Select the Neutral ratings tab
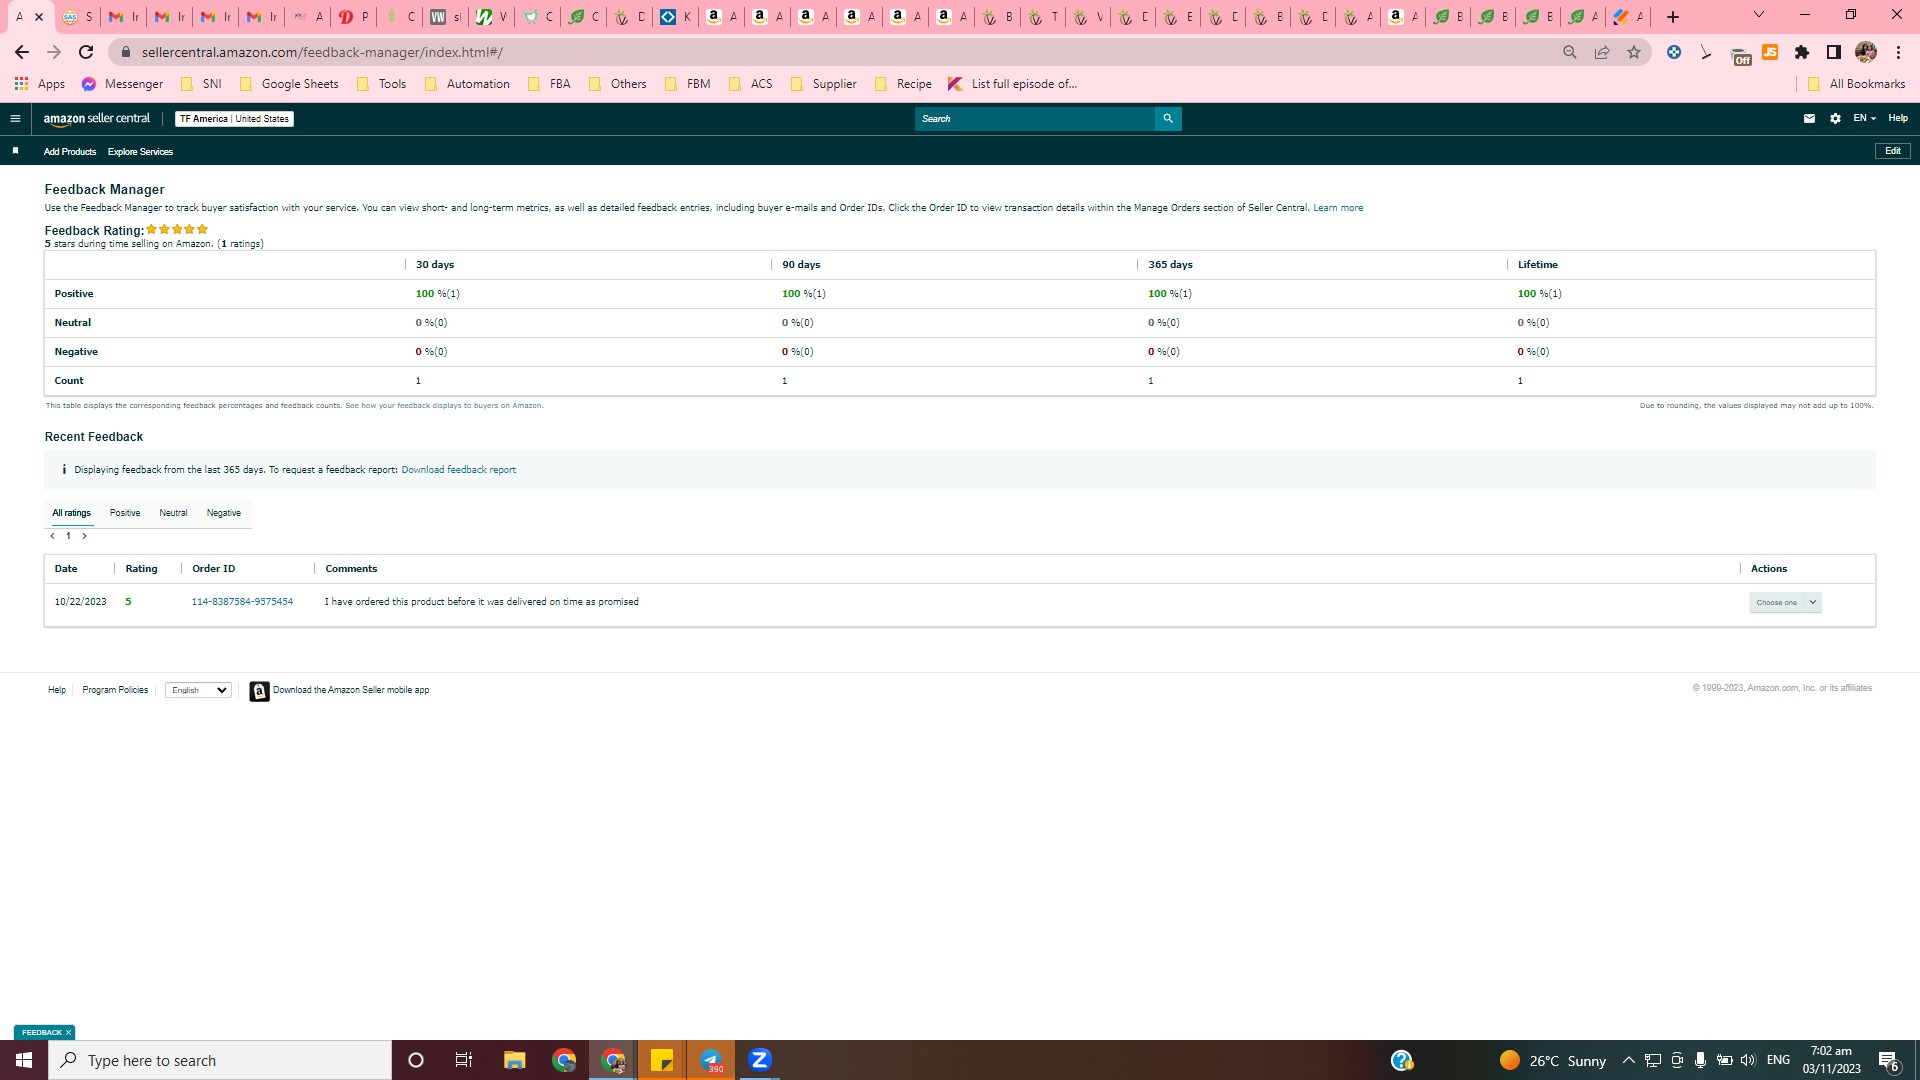Screen dimensions: 1920x1080 tap(173, 513)
